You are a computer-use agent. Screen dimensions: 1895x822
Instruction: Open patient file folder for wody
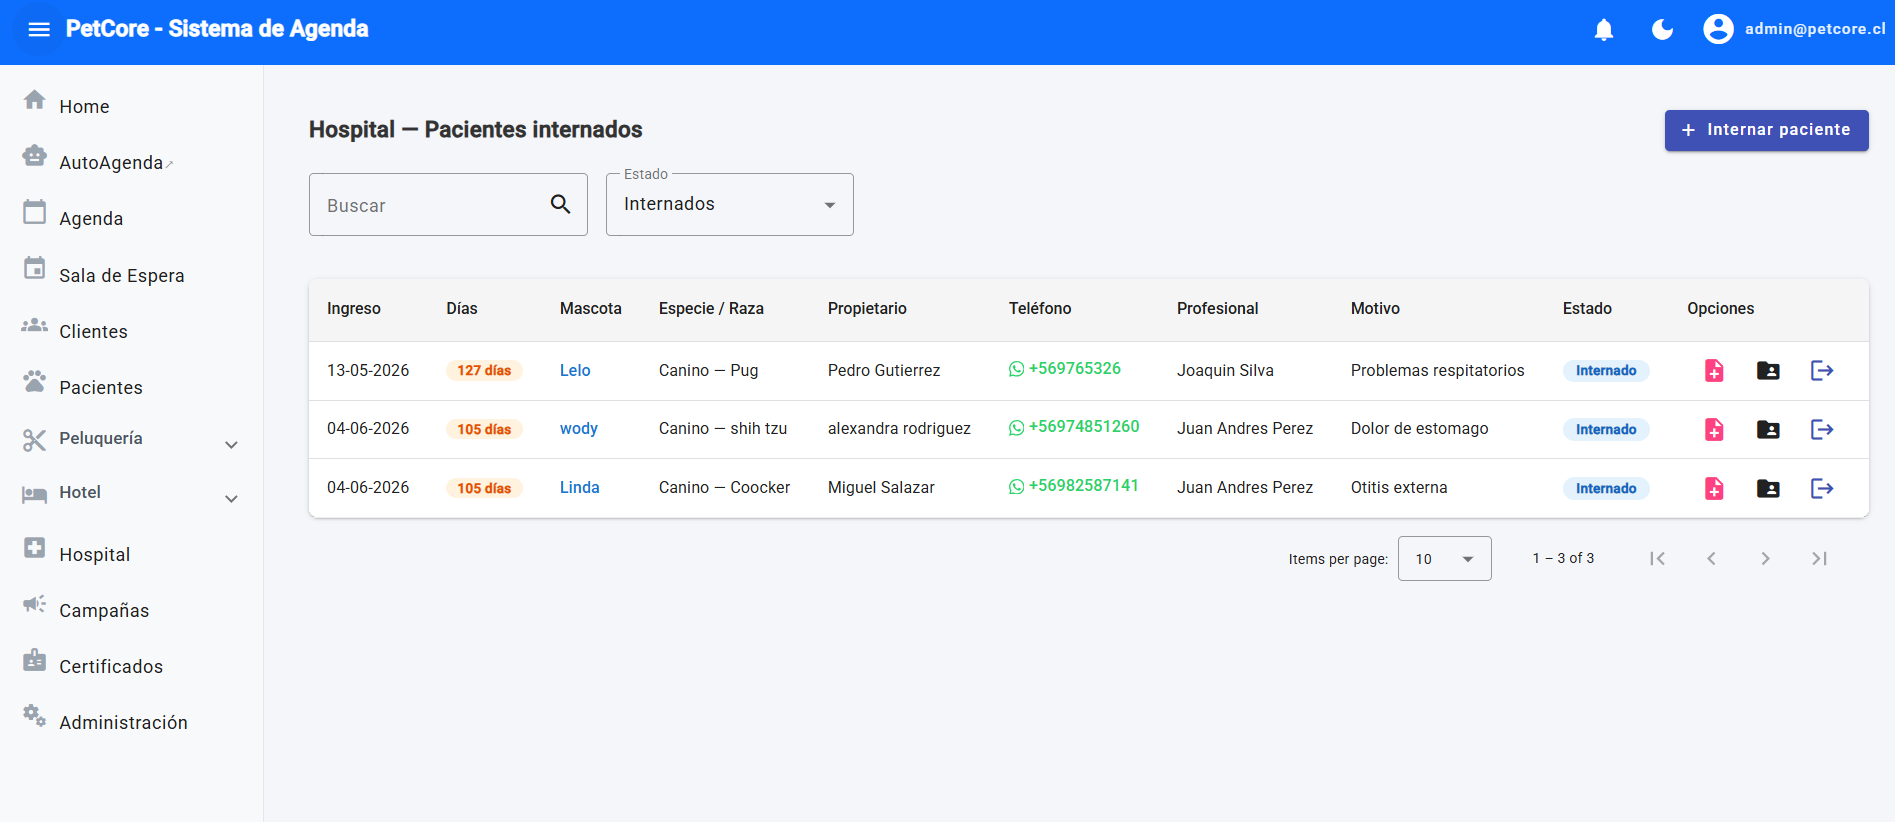tap(1768, 429)
